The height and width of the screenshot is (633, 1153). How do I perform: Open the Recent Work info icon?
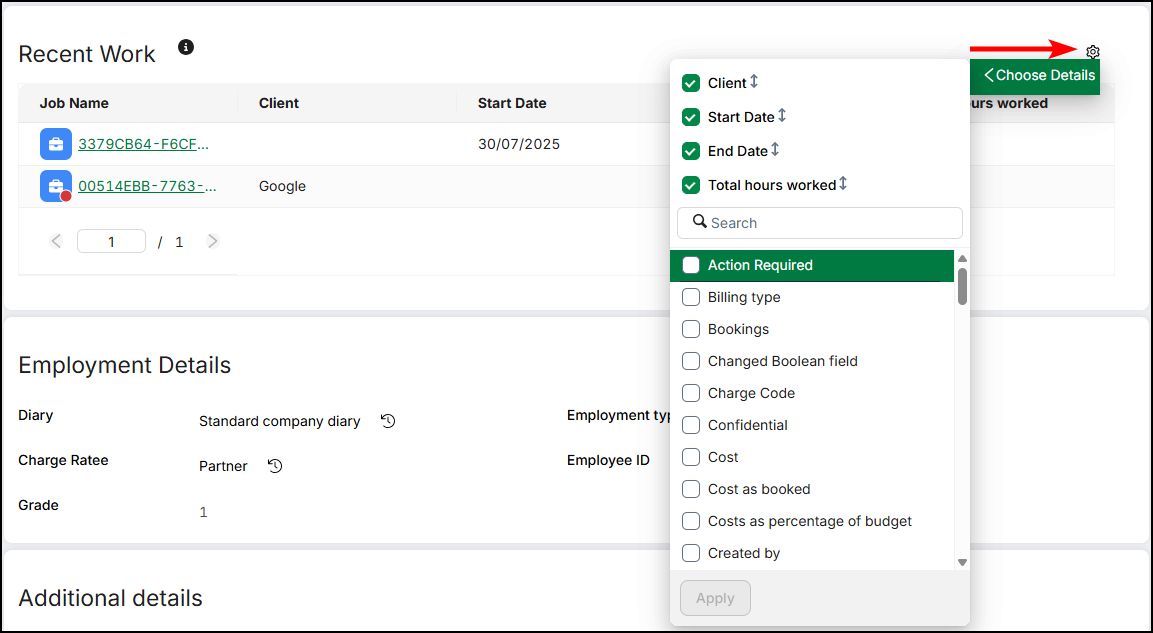(186, 47)
